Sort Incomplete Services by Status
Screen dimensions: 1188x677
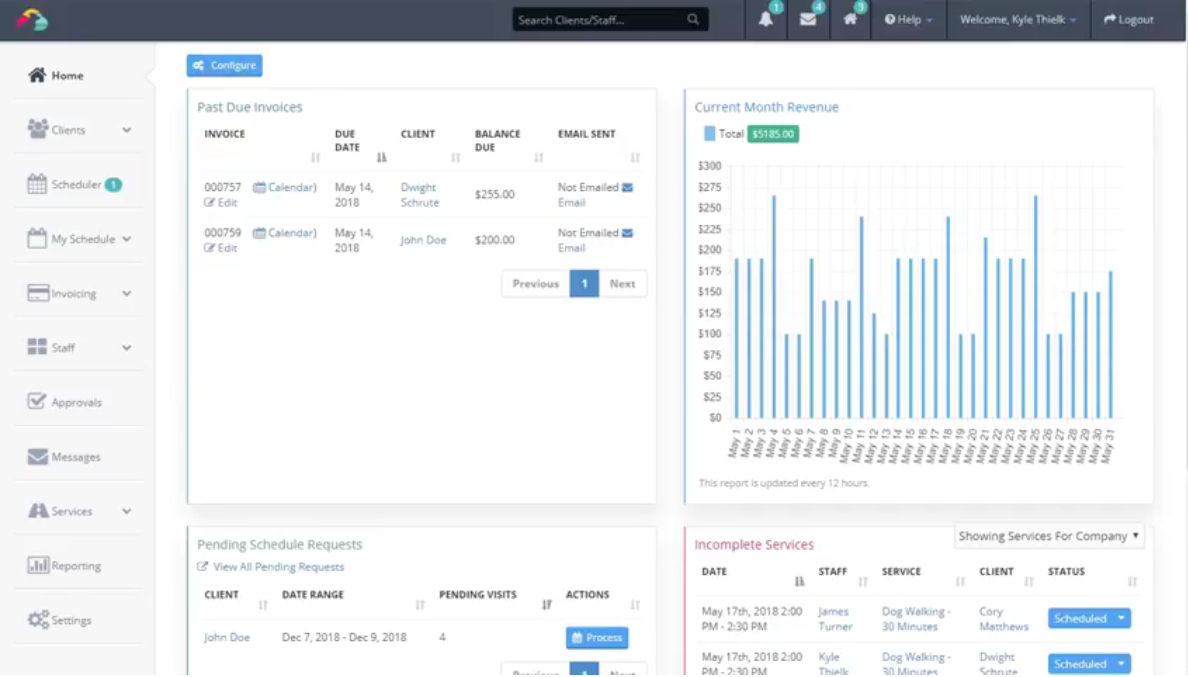1133,582
